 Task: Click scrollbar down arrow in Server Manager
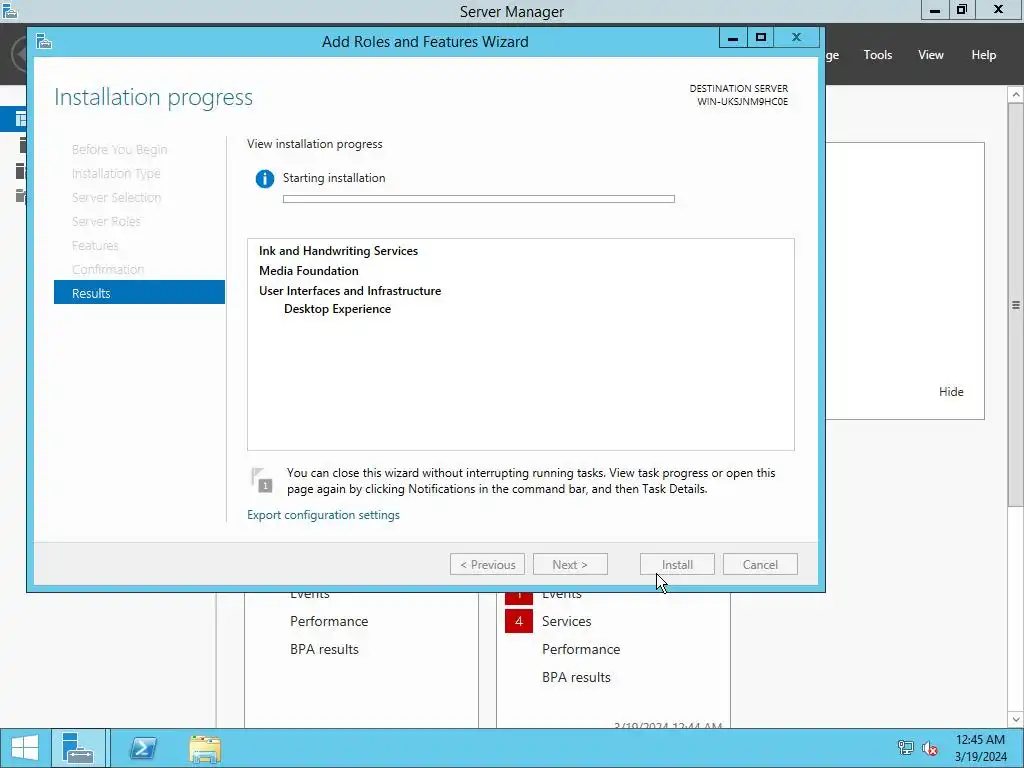pyautogui.click(x=1016, y=719)
